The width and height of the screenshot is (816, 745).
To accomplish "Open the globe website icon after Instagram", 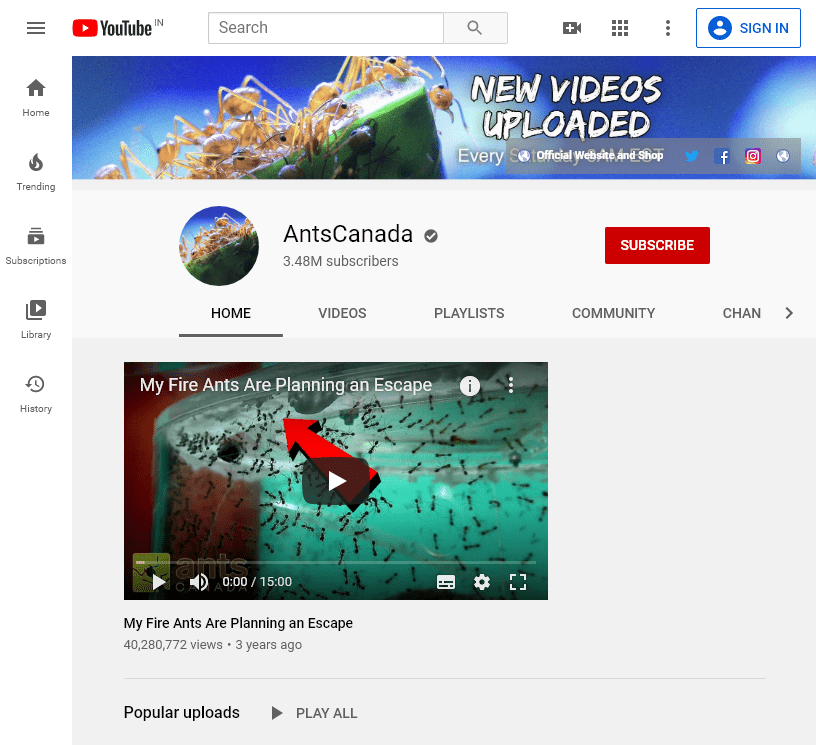I will 783,156.
